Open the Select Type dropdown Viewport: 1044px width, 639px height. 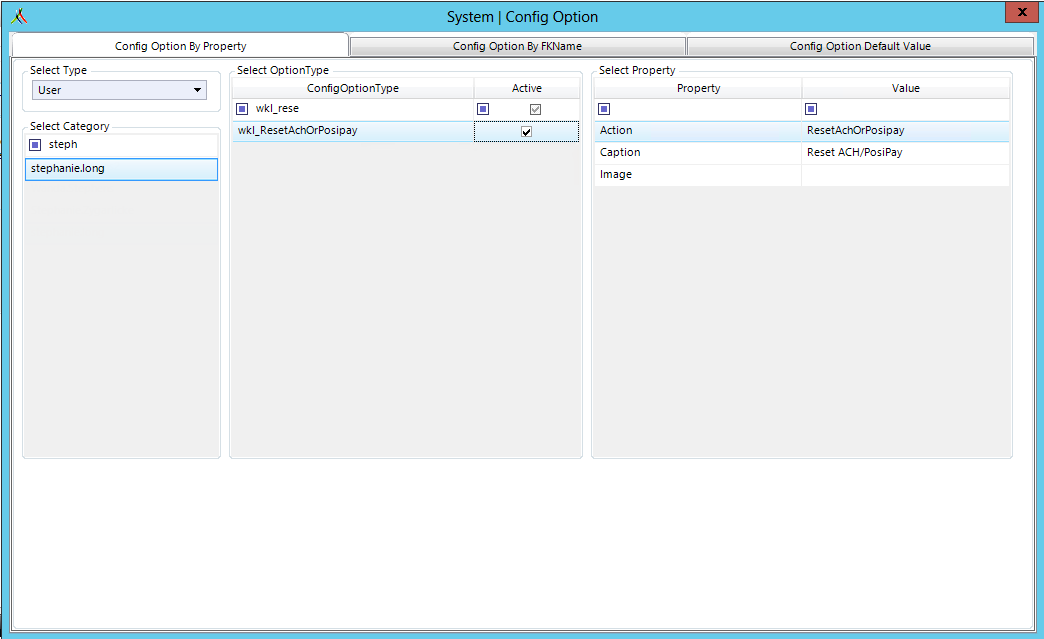point(197,90)
